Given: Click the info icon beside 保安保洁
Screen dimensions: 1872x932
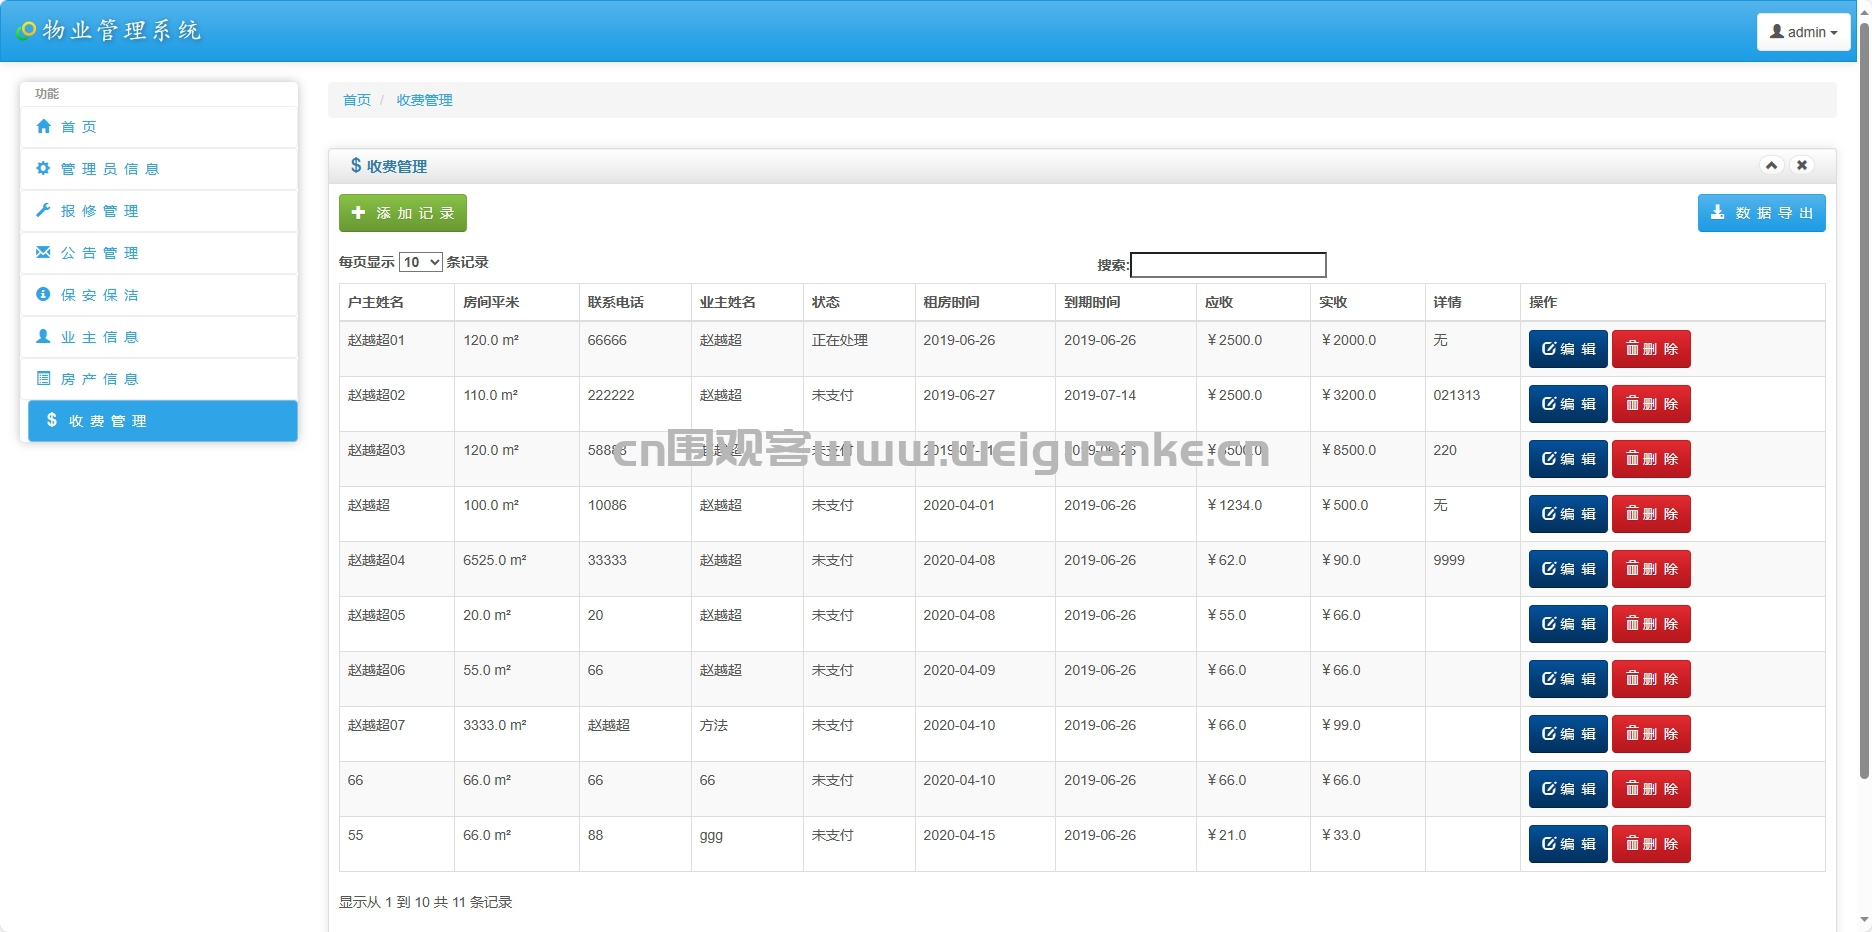Looking at the screenshot, I should 43,294.
